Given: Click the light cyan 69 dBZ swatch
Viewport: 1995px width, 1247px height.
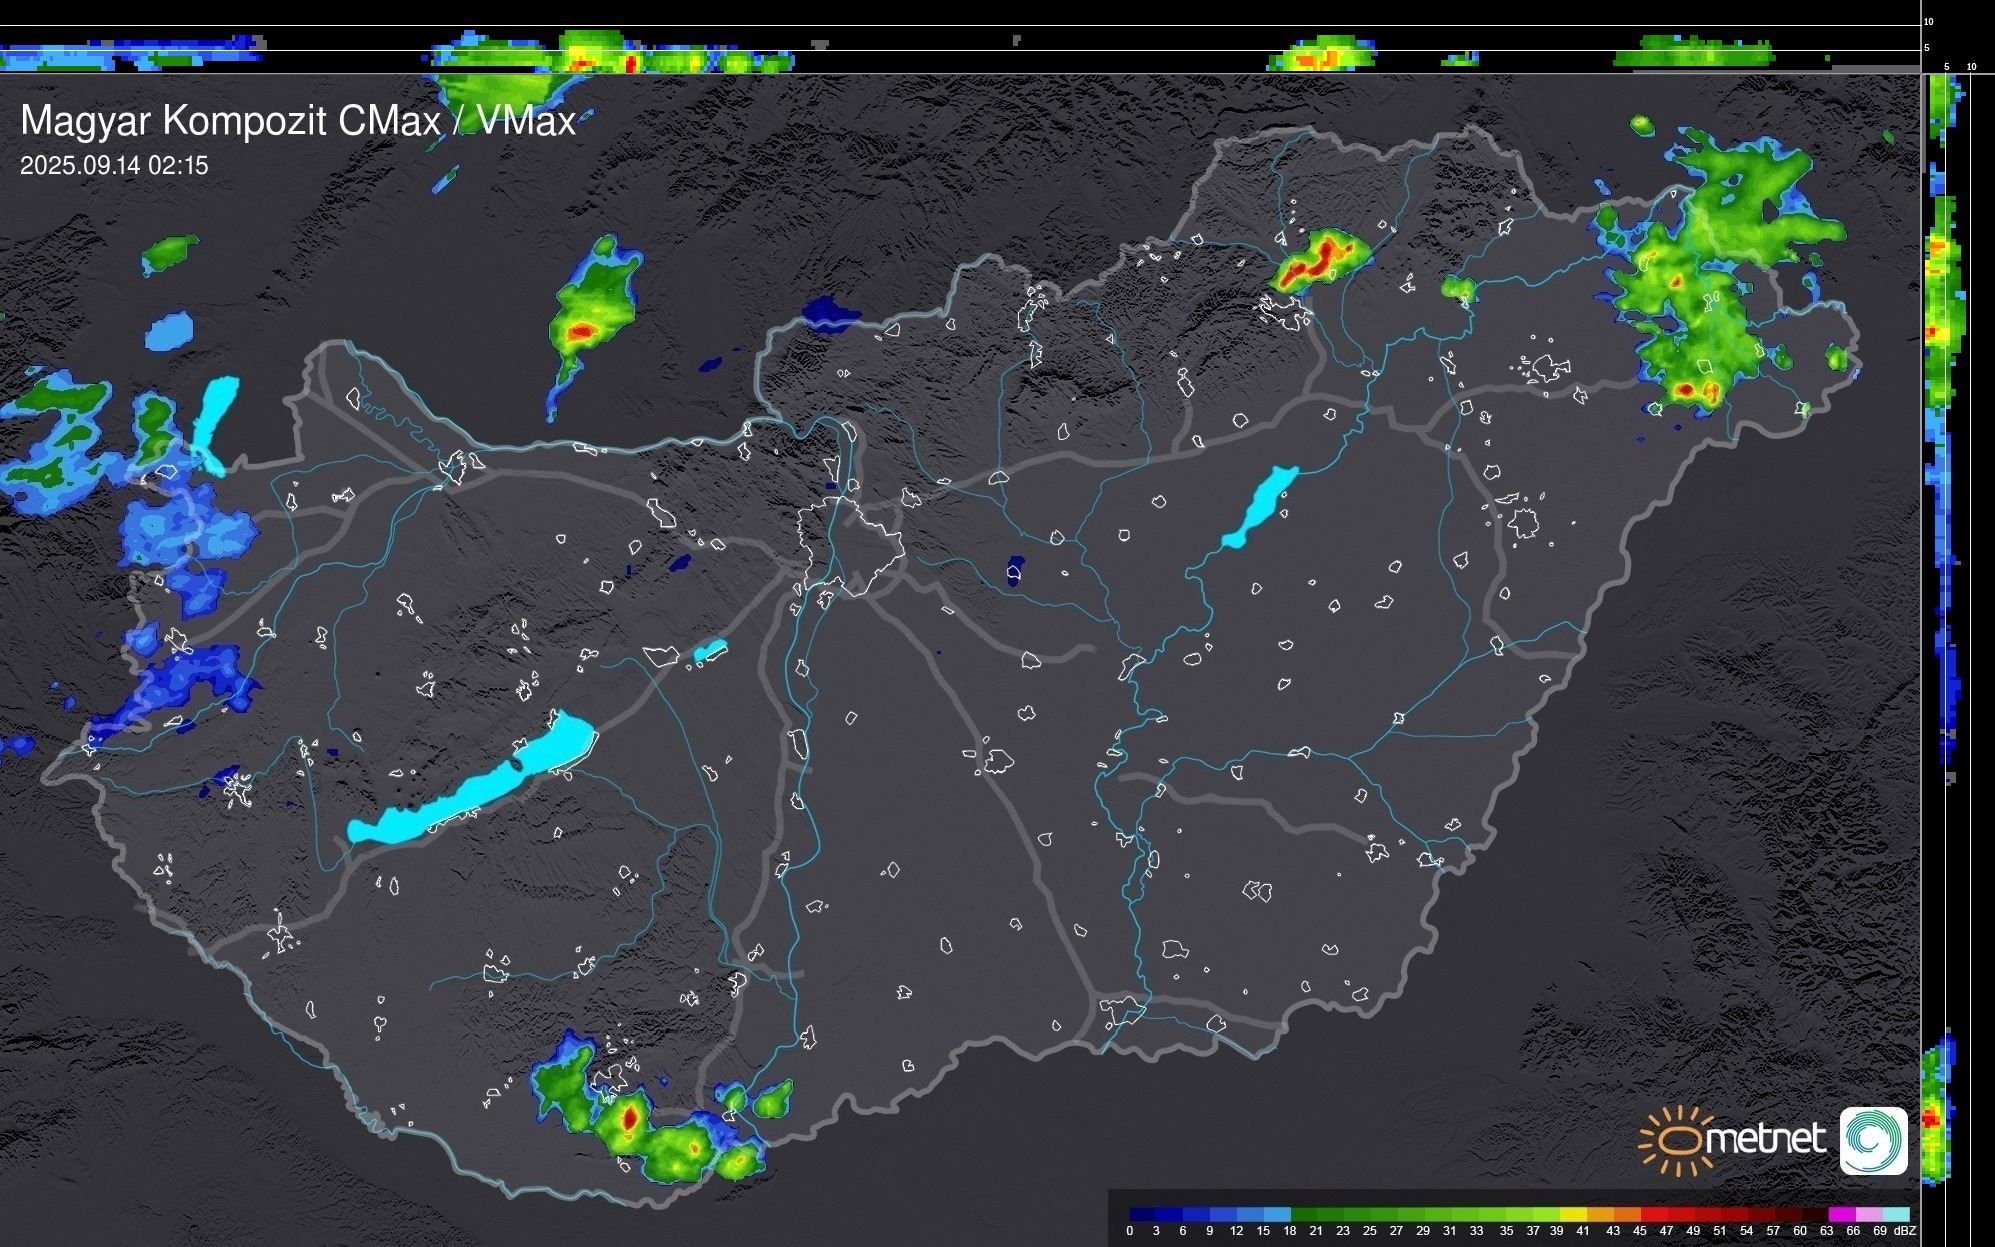Looking at the screenshot, I should [1895, 1214].
